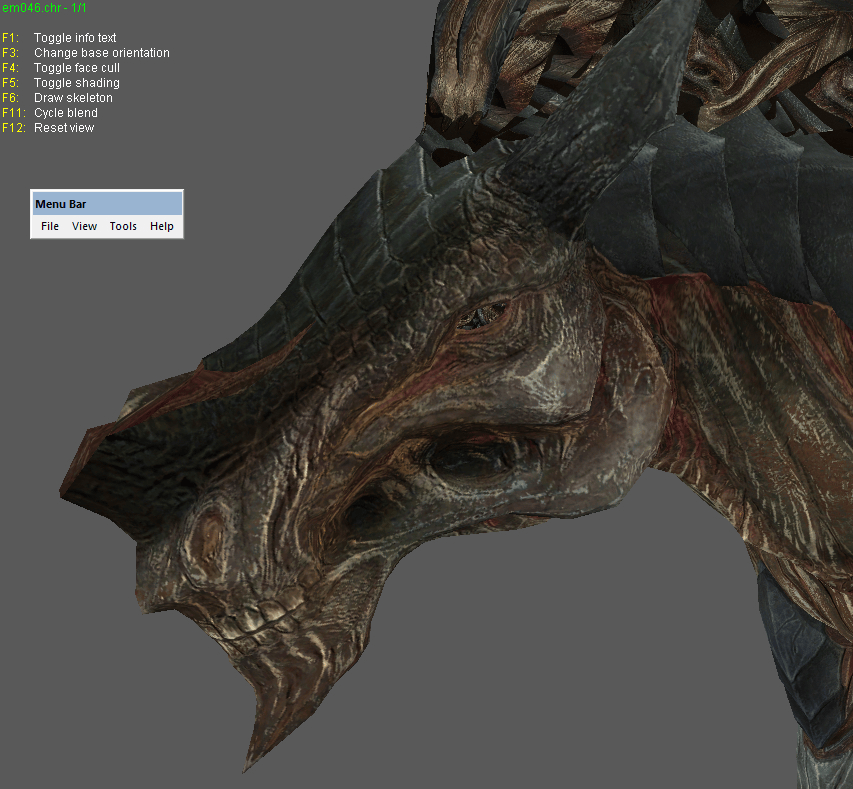This screenshot has height=789, width=853.
Task: Click the 'Change base orientation' hint text
Action: click(102, 53)
